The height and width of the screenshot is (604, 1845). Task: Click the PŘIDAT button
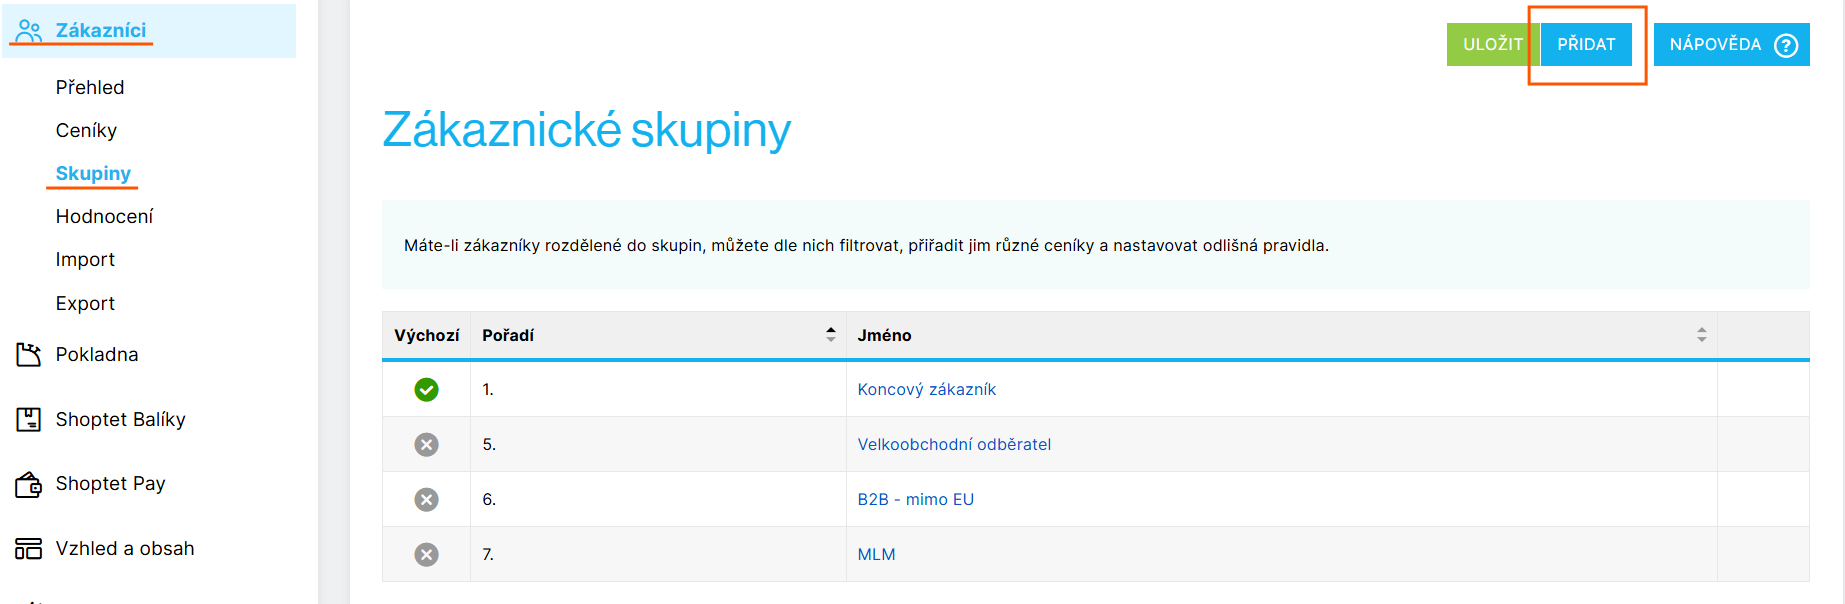pos(1586,45)
